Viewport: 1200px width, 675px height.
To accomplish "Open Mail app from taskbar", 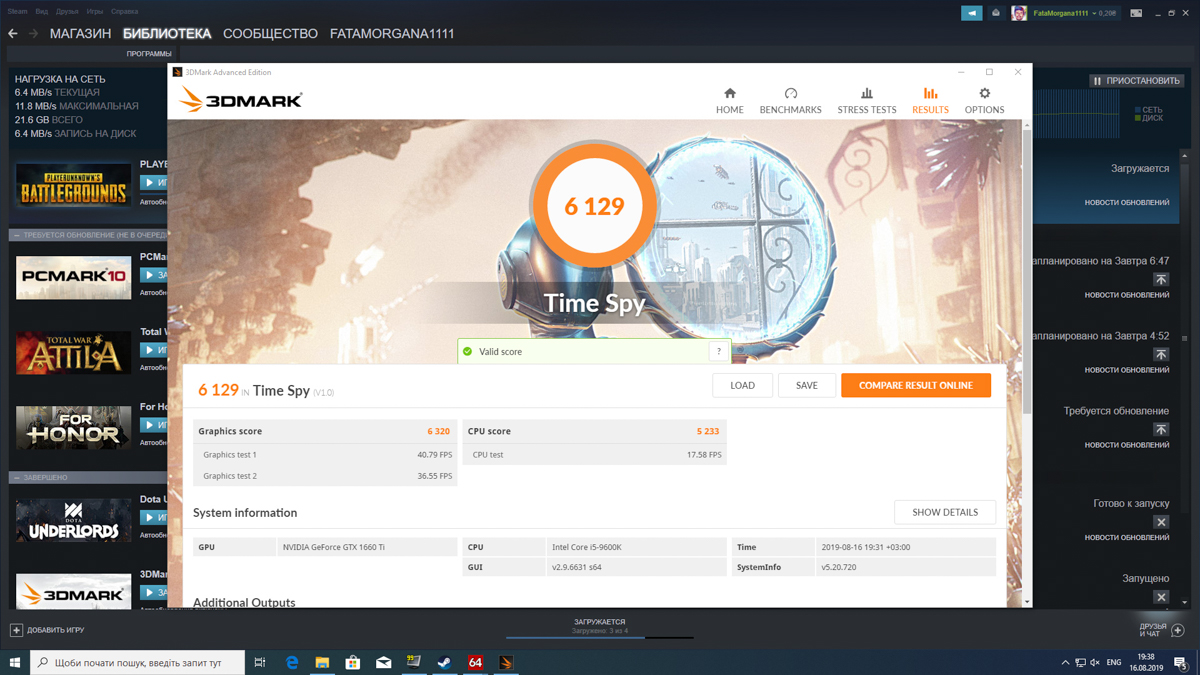I will (x=383, y=662).
